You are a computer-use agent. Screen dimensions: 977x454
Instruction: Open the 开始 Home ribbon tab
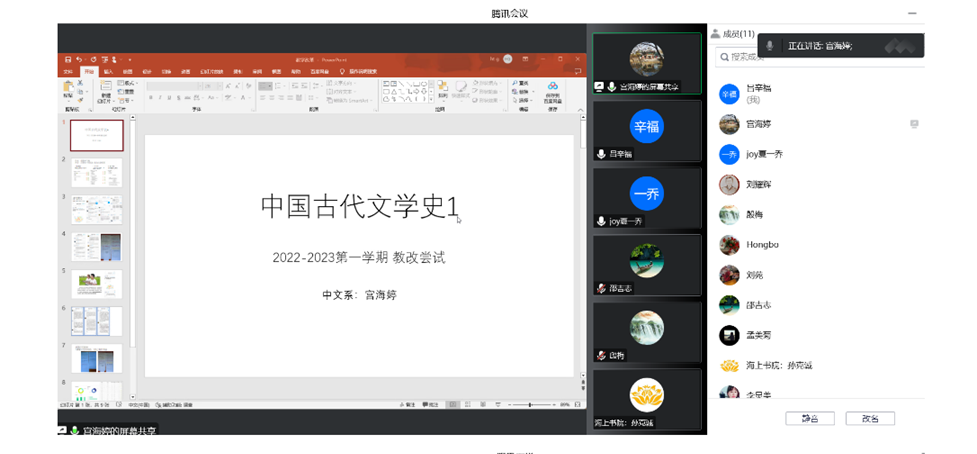click(87, 72)
